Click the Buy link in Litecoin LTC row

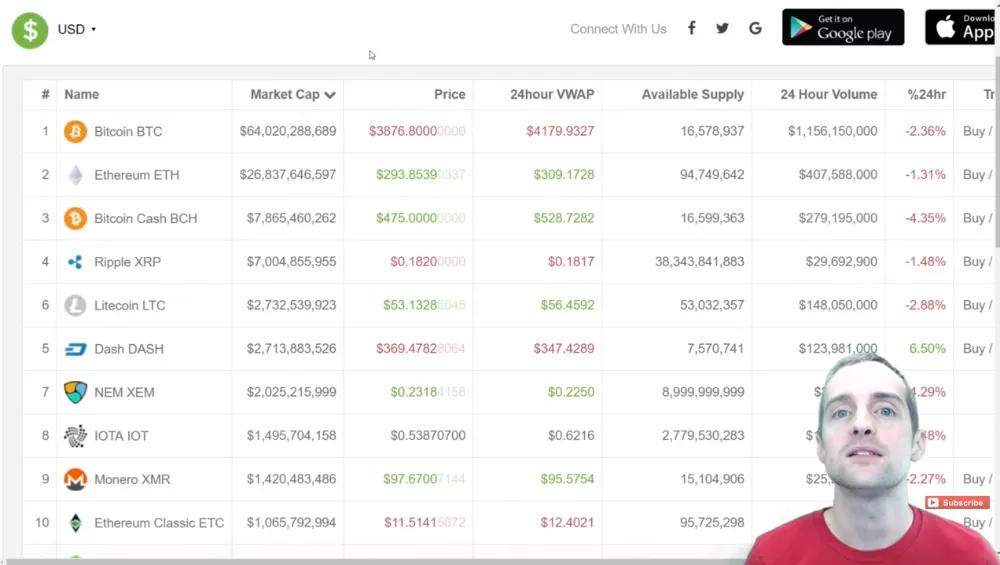(x=974, y=305)
